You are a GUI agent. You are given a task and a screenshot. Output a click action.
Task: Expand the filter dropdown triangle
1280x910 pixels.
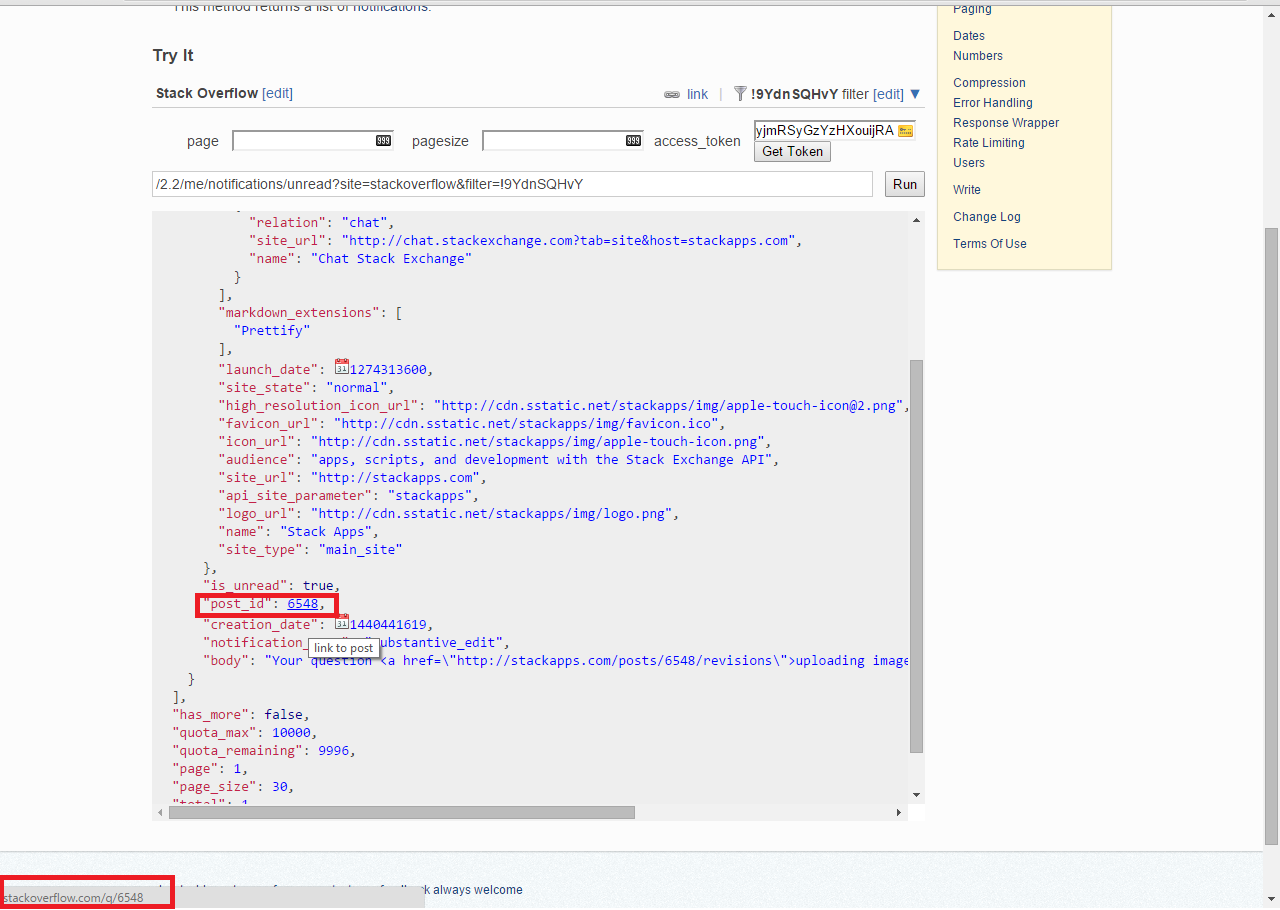click(x=915, y=94)
